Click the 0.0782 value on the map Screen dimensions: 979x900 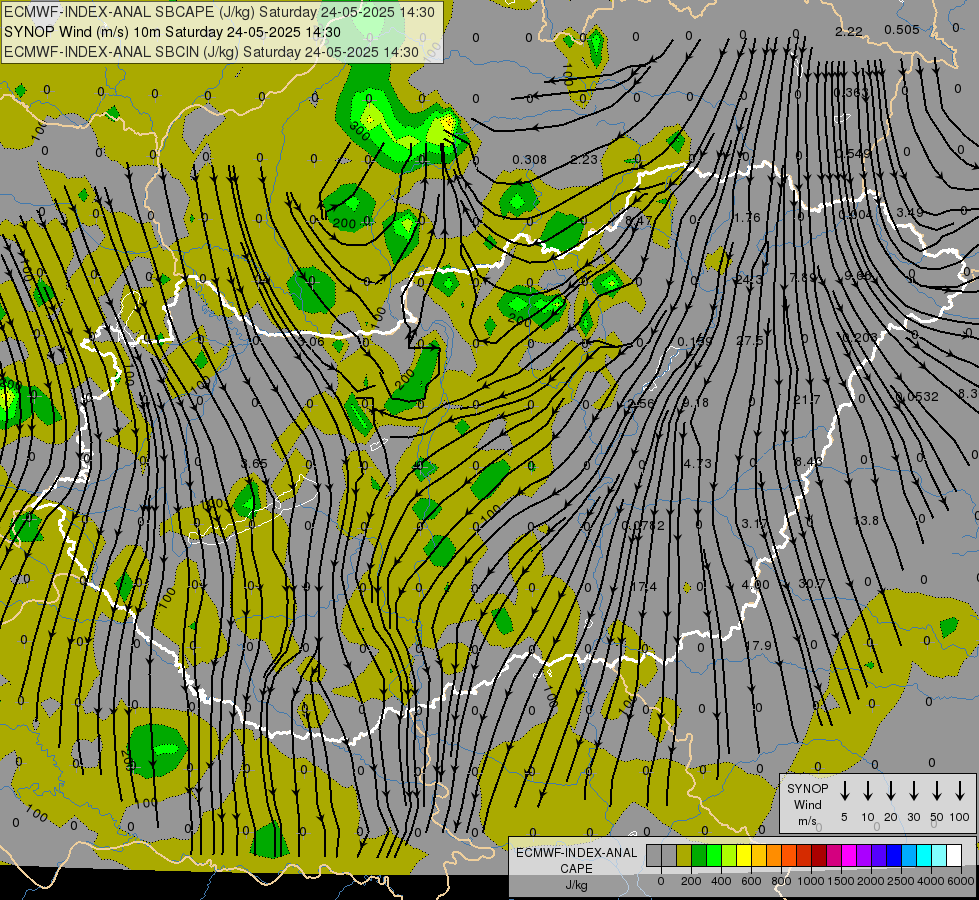(643, 525)
